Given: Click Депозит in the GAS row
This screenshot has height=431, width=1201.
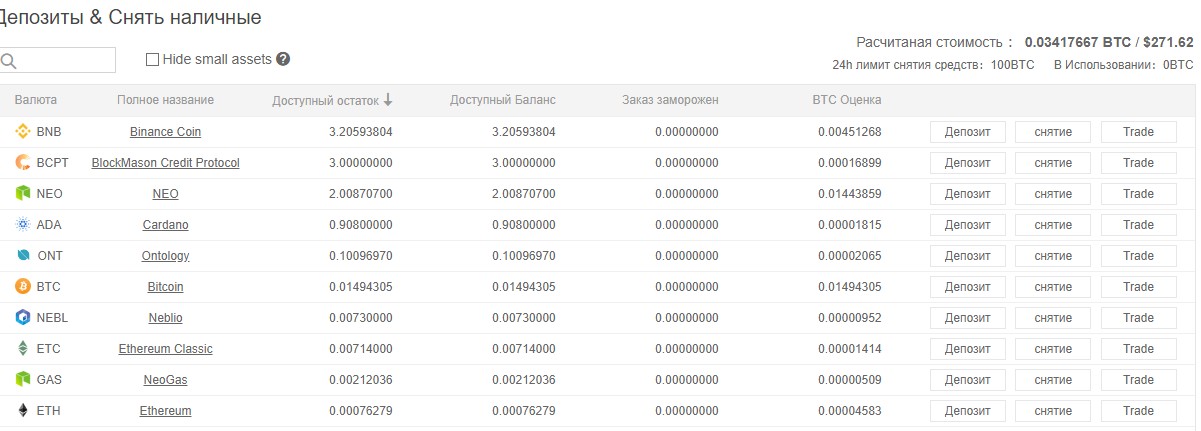Looking at the screenshot, I should 968,380.
